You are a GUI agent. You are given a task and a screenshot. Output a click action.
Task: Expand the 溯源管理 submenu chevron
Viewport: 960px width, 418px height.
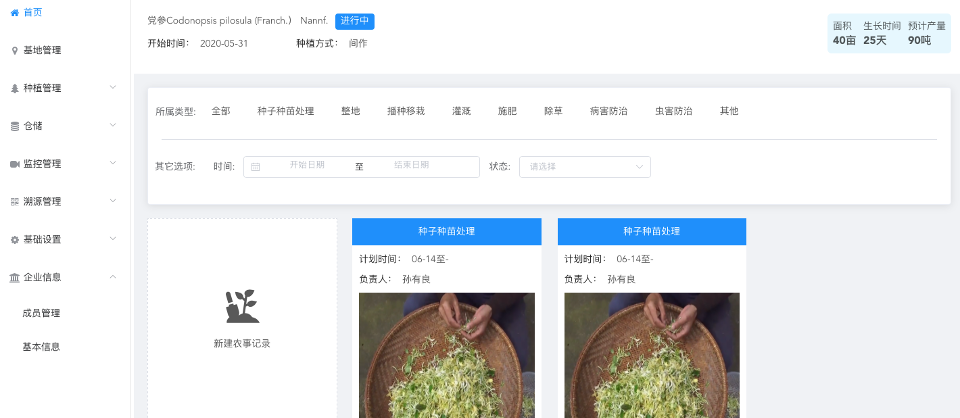(x=113, y=201)
